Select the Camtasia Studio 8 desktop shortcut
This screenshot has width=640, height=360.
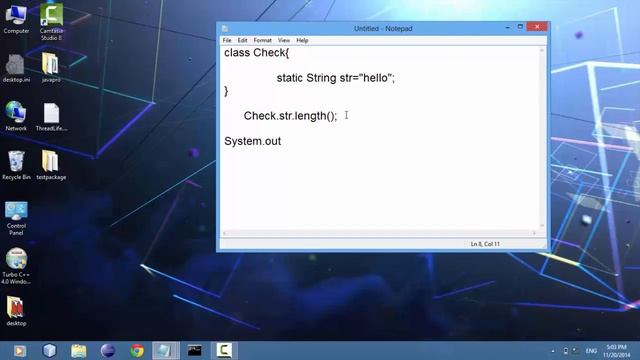[51, 21]
